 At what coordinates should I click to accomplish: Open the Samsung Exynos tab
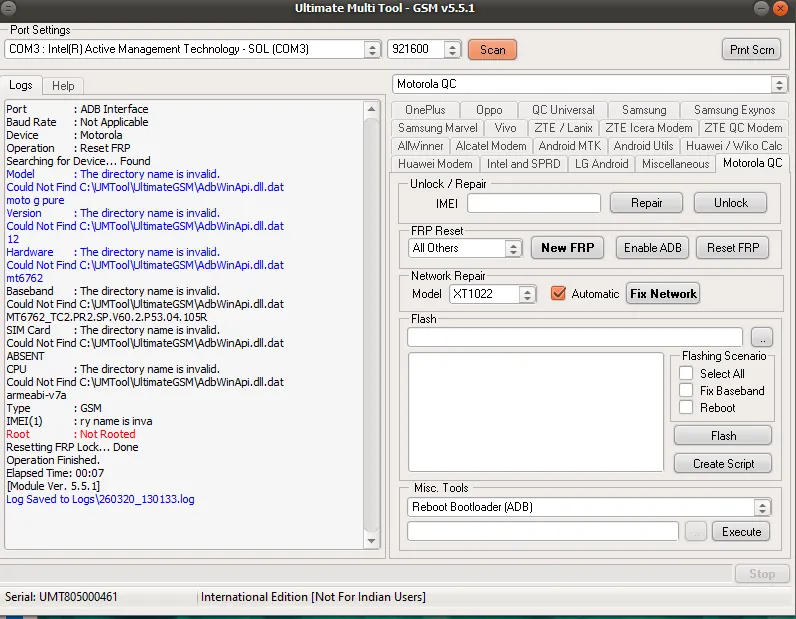[x=734, y=110]
